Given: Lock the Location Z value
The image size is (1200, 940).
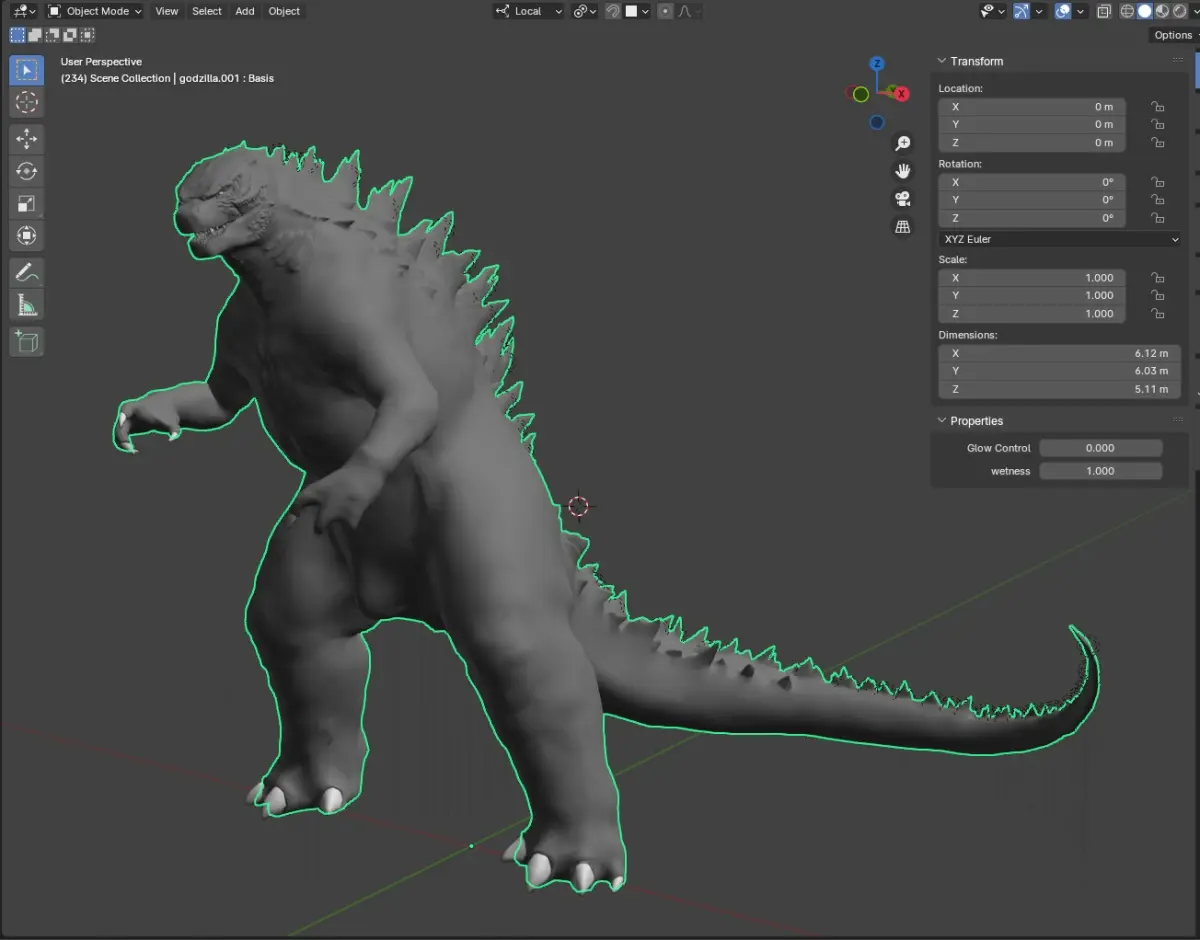Looking at the screenshot, I should tap(1157, 143).
